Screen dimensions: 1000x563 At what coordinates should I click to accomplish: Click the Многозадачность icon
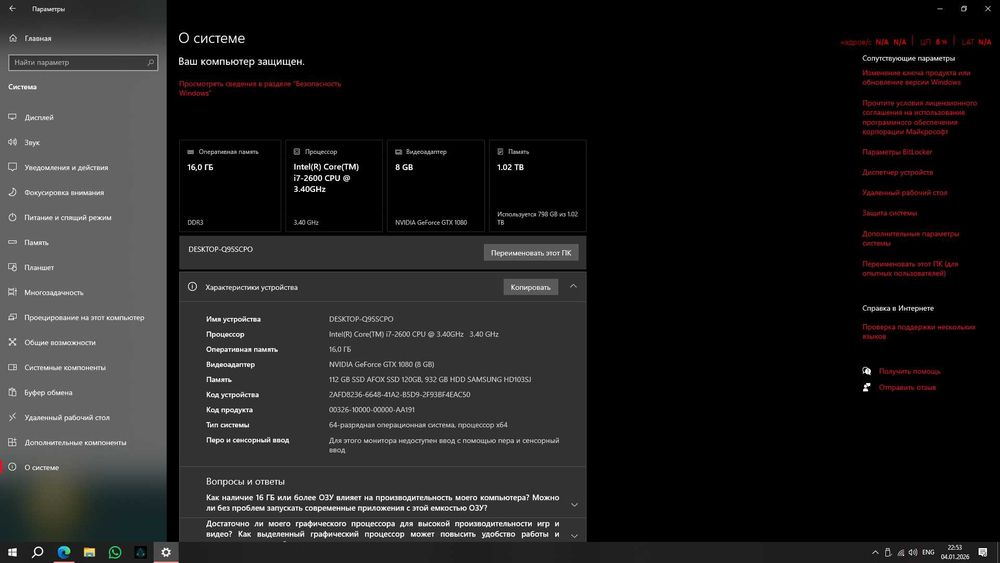pos(12,292)
